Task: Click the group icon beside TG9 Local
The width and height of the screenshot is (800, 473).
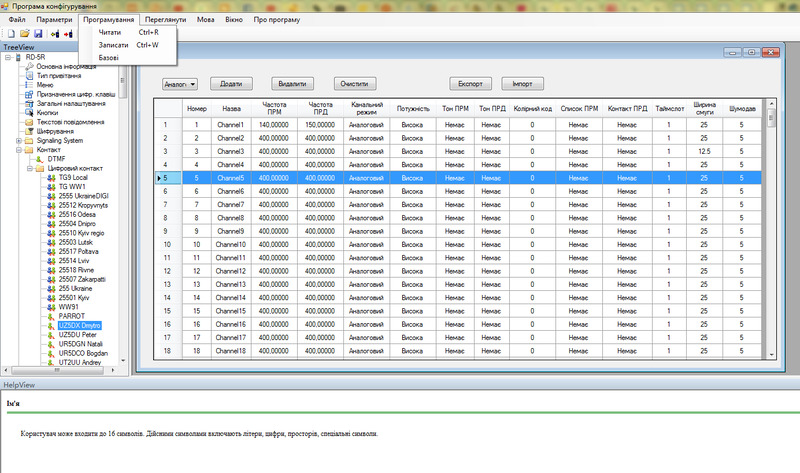Action: point(51,178)
